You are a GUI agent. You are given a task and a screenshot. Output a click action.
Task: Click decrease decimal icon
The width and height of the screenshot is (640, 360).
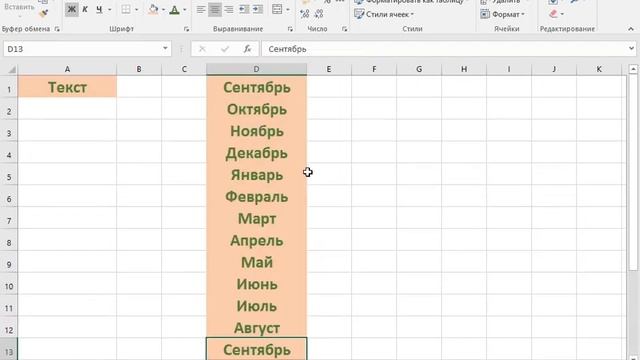(x=319, y=14)
